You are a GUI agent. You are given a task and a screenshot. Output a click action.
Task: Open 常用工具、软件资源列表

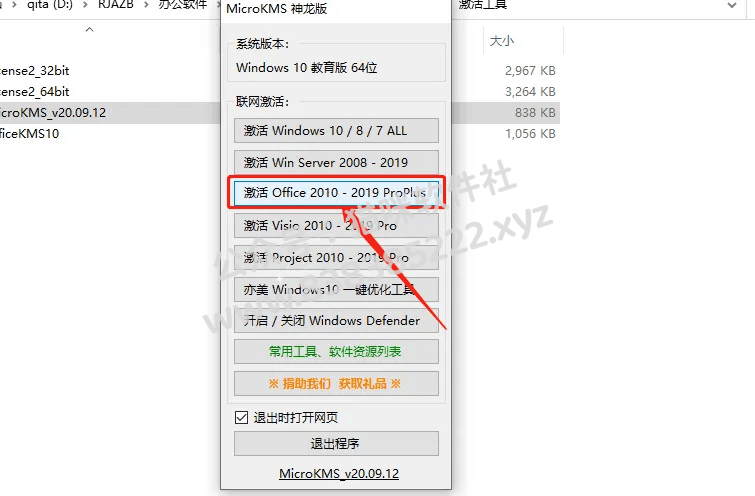pyautogui.click(x=336, y=352)
